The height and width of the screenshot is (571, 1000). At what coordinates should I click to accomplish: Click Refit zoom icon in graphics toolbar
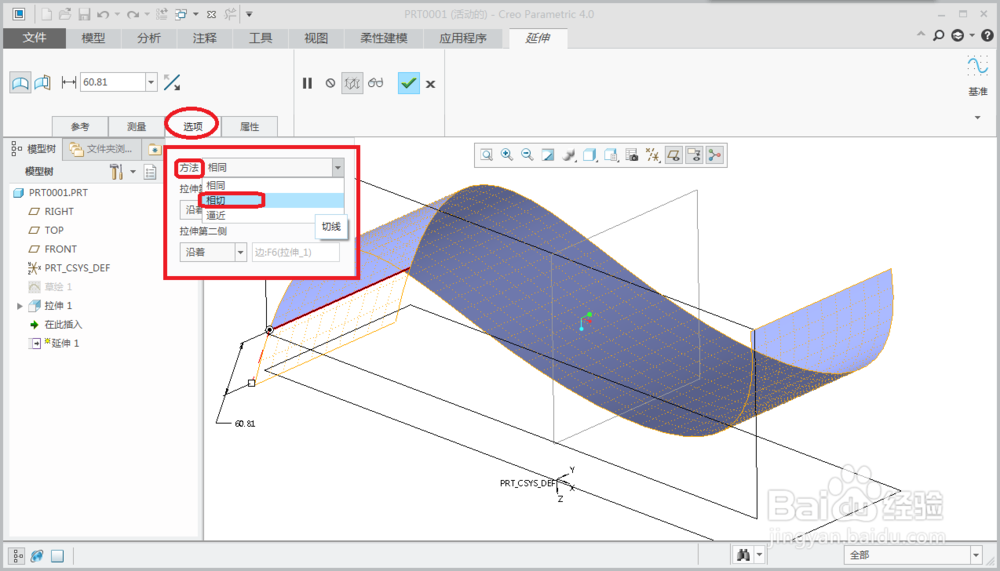click(487, 155)
